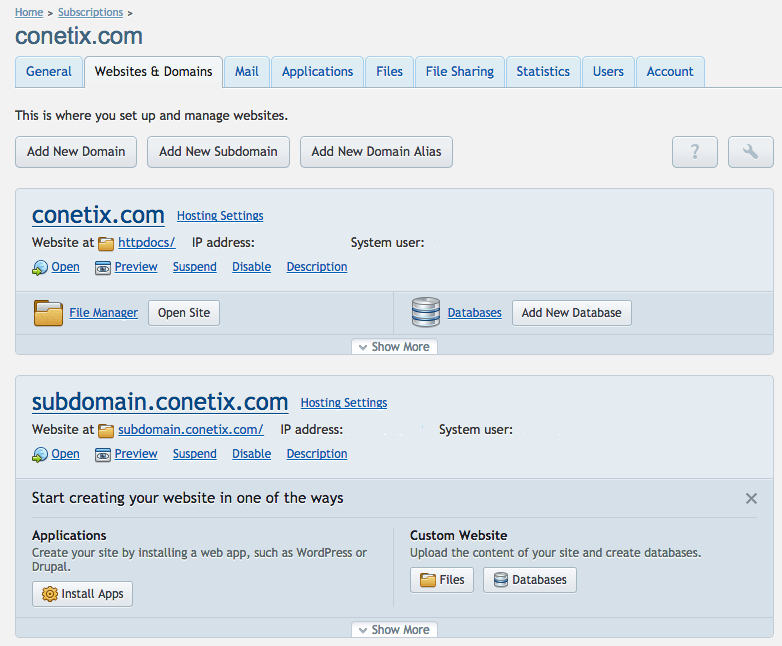Viewport: 782px width, 646px height.
Task: Close the 'Start creating your website' panel
Action: [x=751, y=498]
